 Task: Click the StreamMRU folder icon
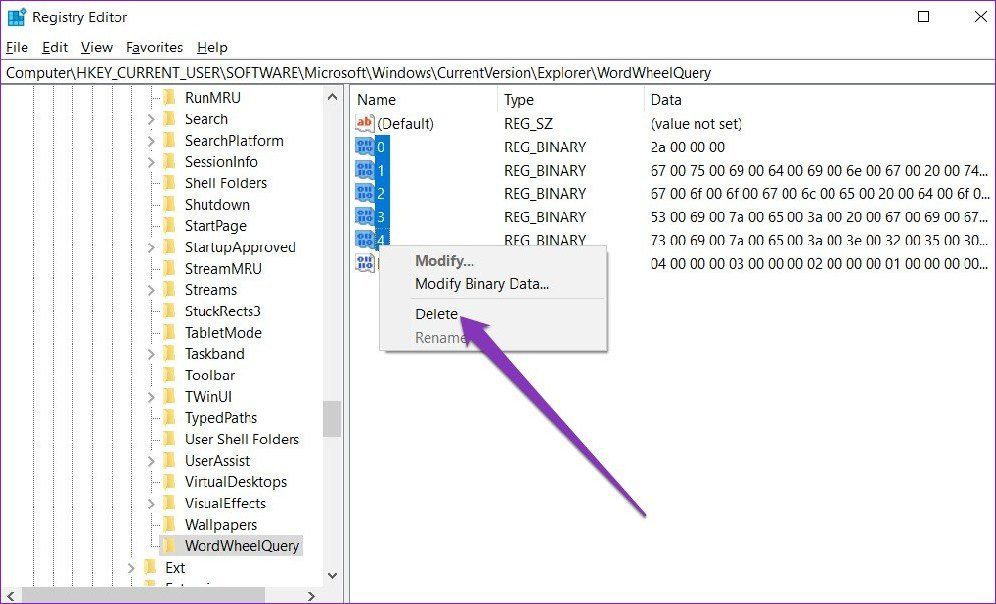point(169,269)
